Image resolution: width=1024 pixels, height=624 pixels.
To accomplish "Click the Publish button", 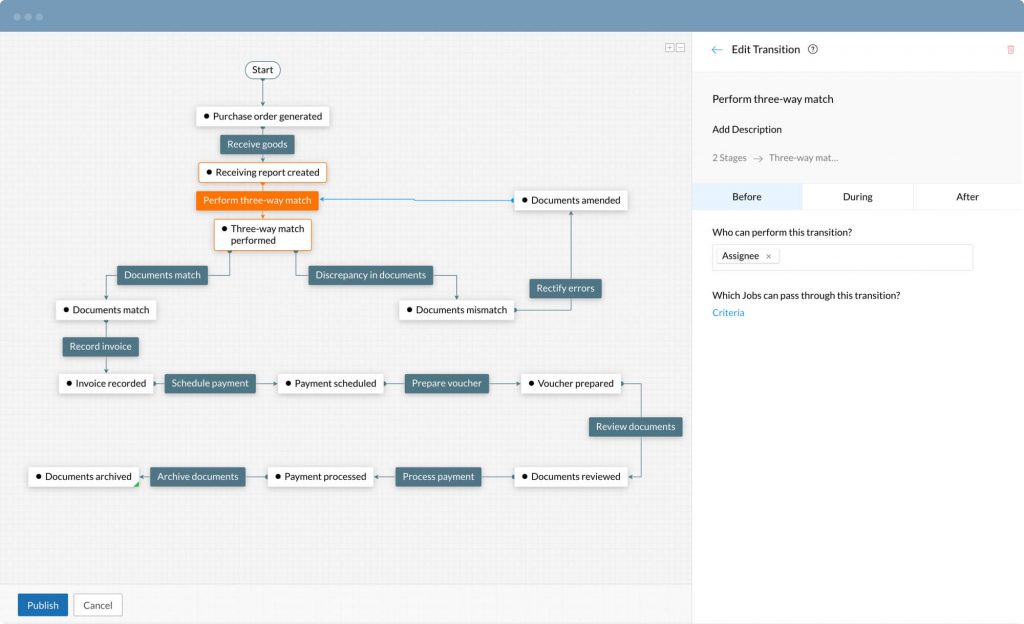I will click(42, 605).
